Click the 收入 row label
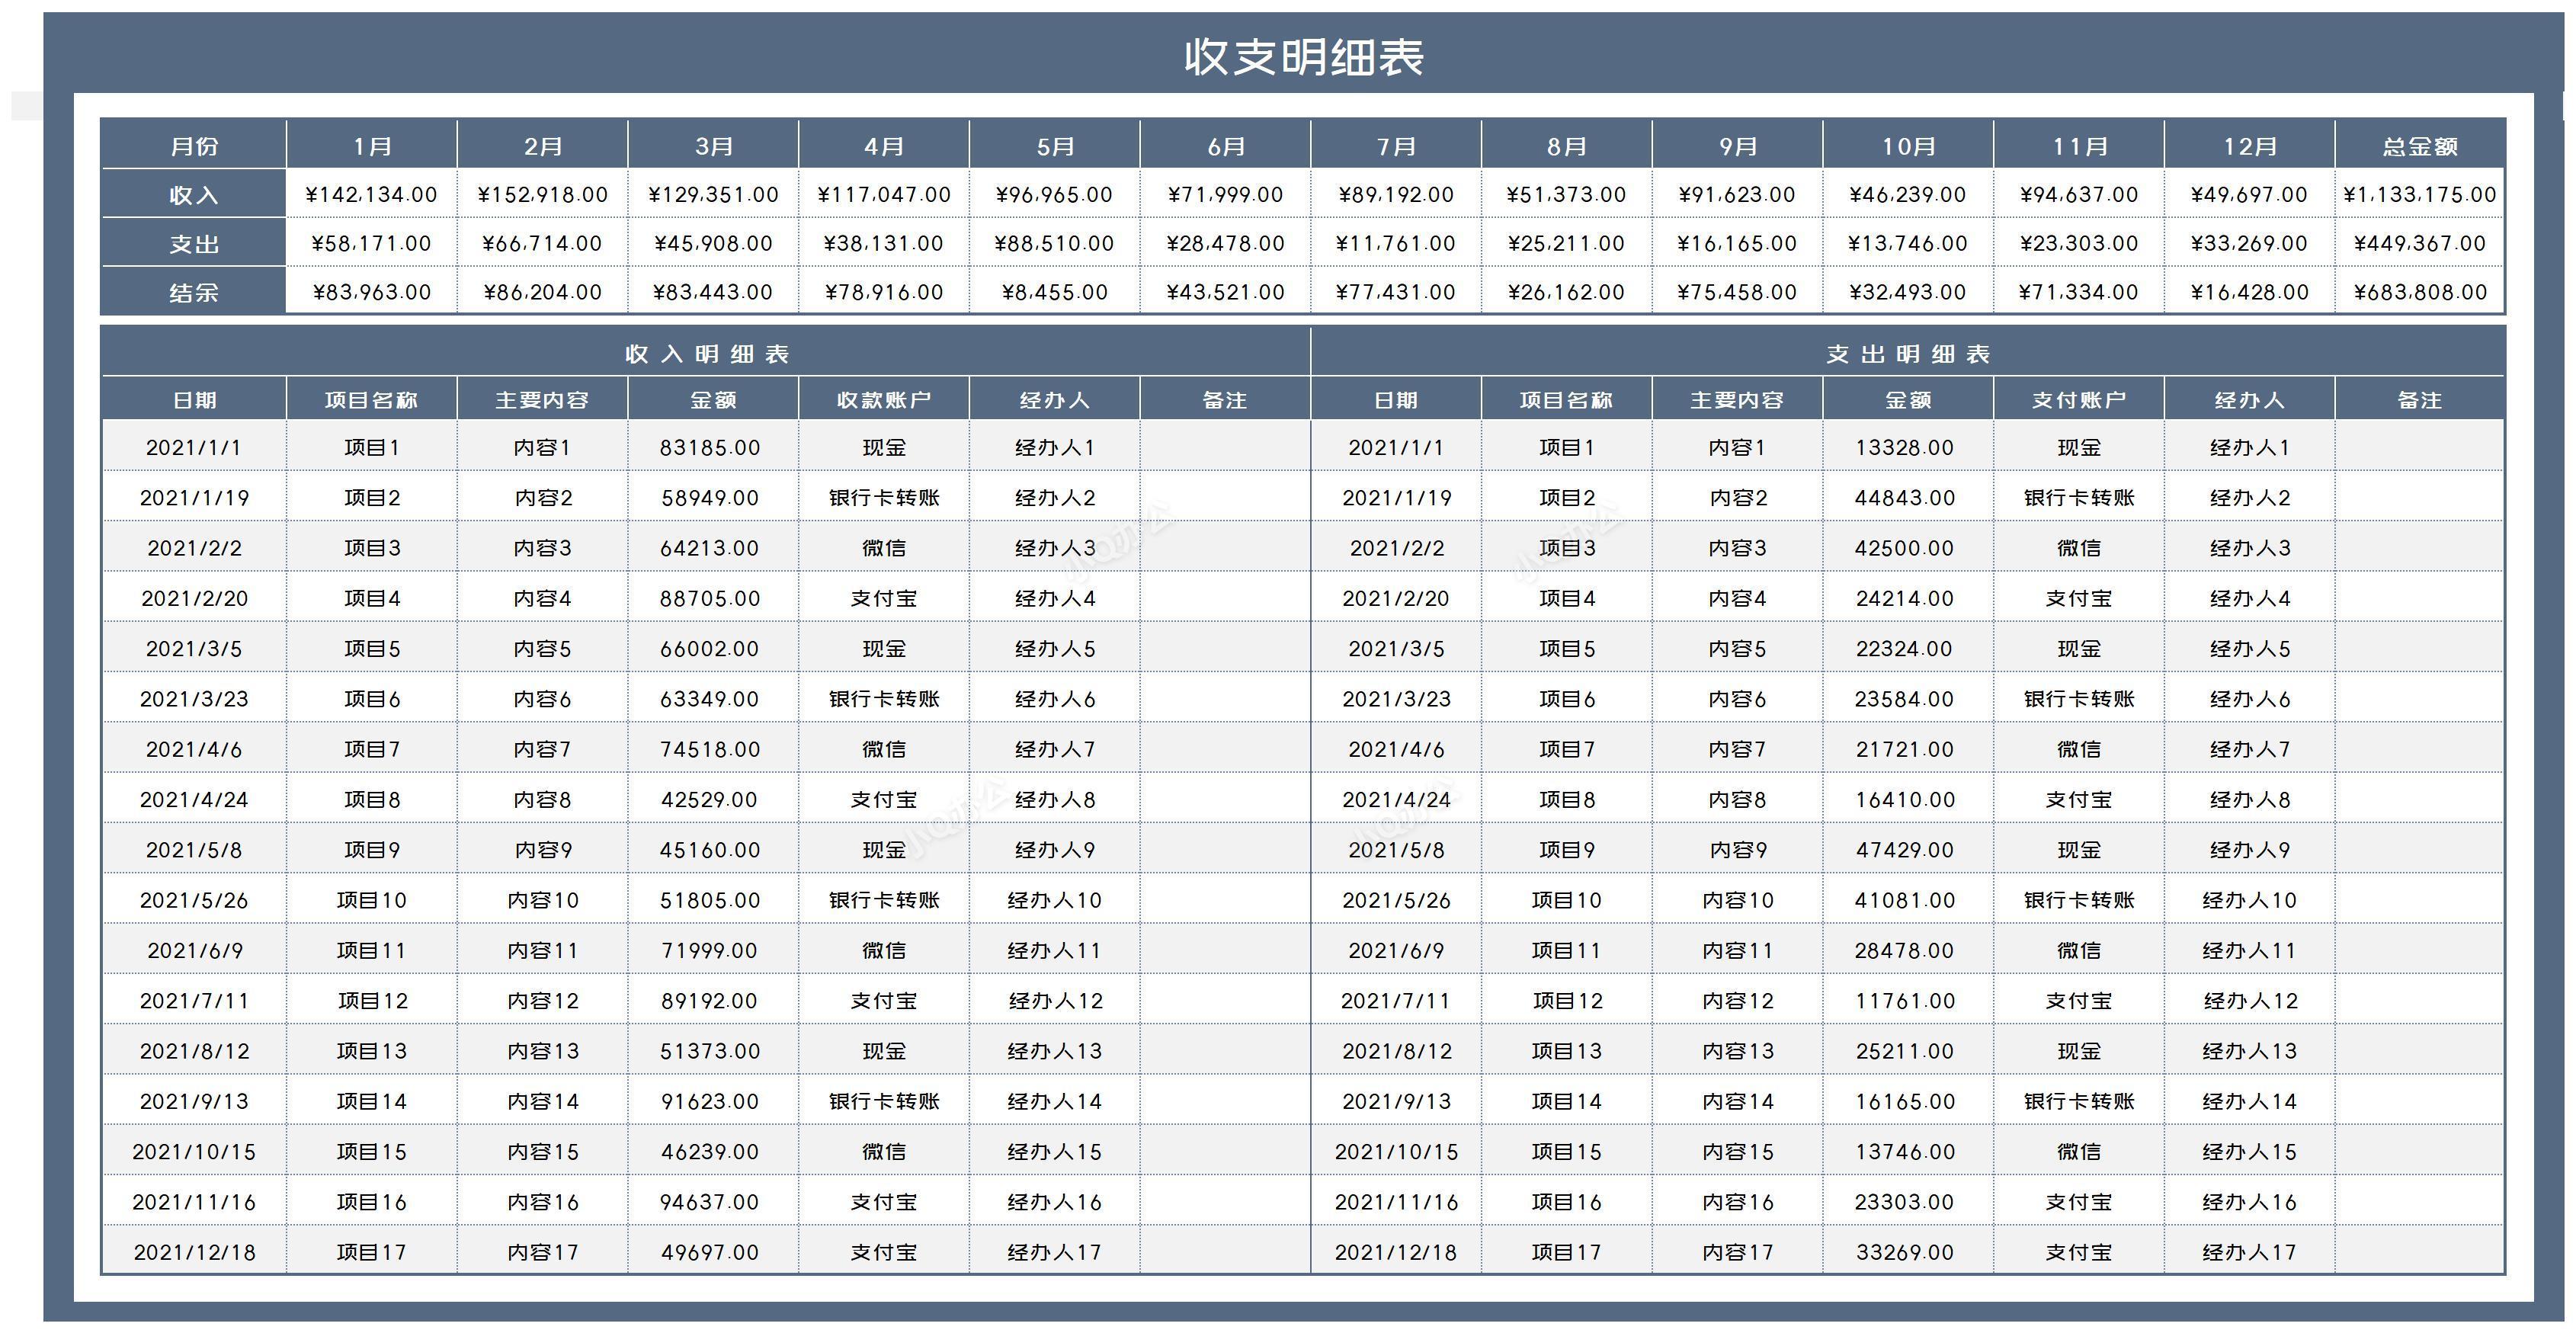The width and height of the screenshot is (2576, 1333). (x=193, y=194)
